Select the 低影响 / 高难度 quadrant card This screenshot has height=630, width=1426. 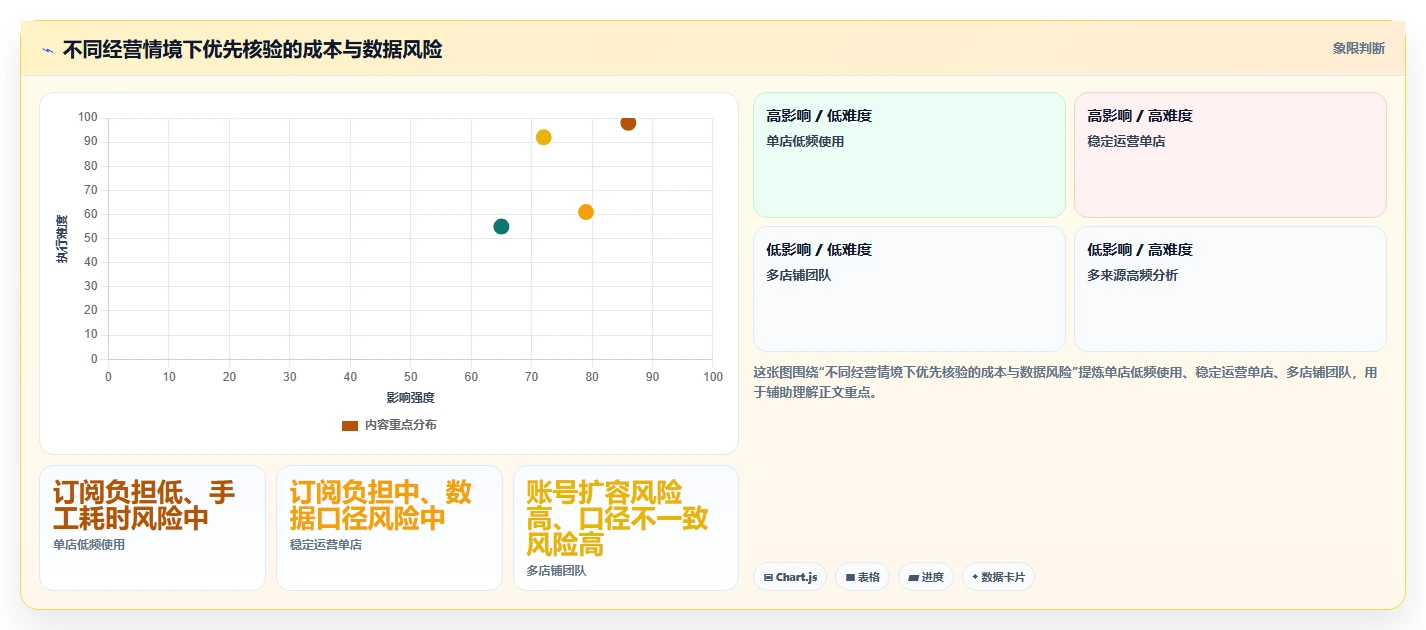(x=1230, y=289)
